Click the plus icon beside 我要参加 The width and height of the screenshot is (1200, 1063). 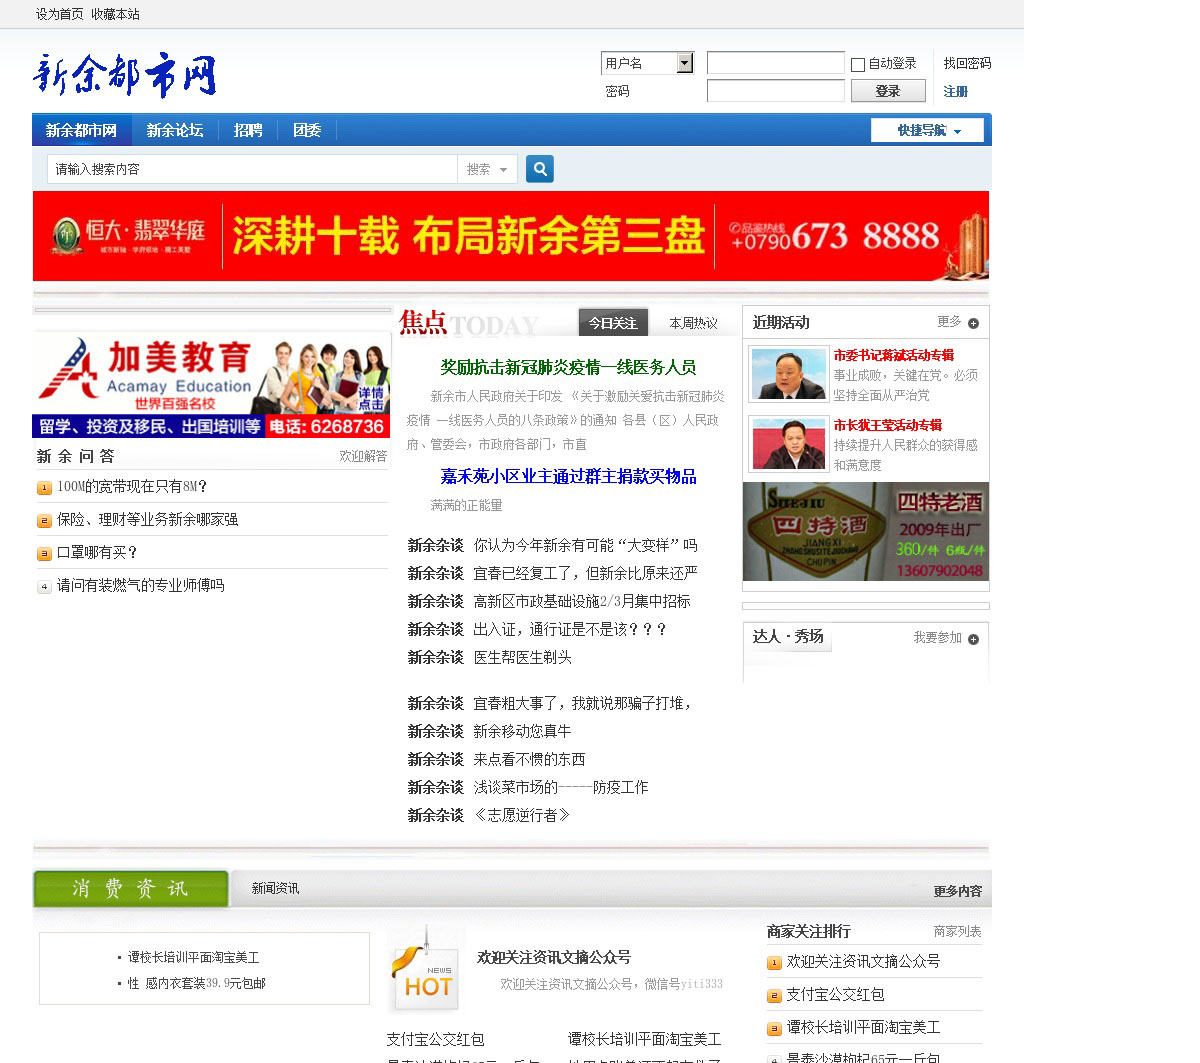tap(973, 639)
